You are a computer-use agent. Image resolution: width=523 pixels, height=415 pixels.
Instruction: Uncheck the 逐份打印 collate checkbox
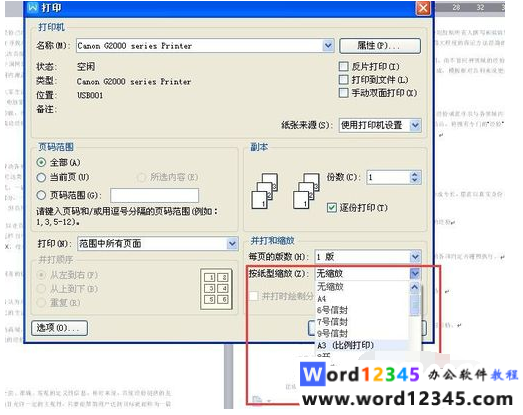(x=332, y=208)
